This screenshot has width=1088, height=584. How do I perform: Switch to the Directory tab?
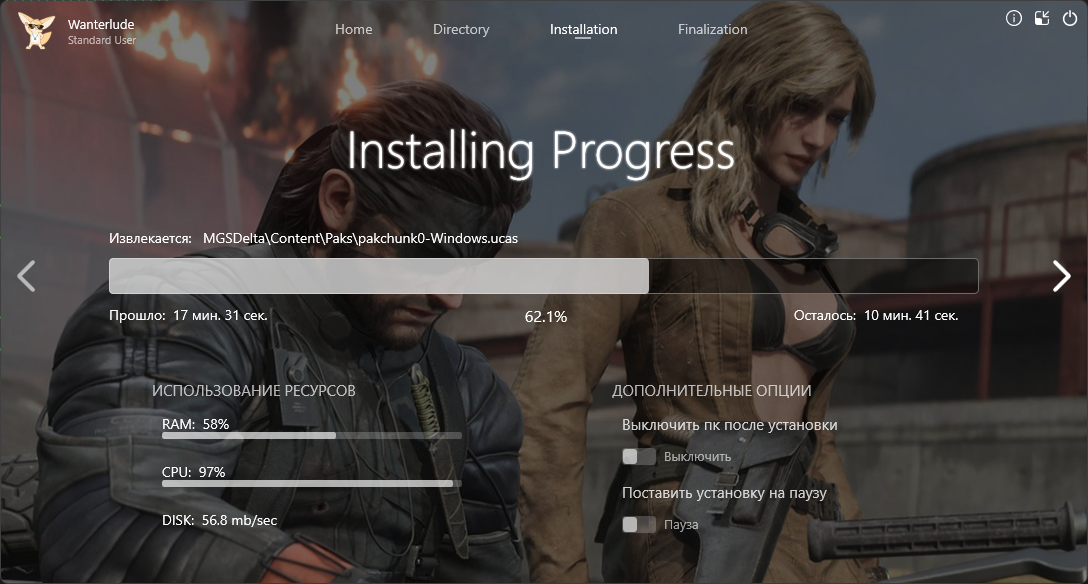461,29
